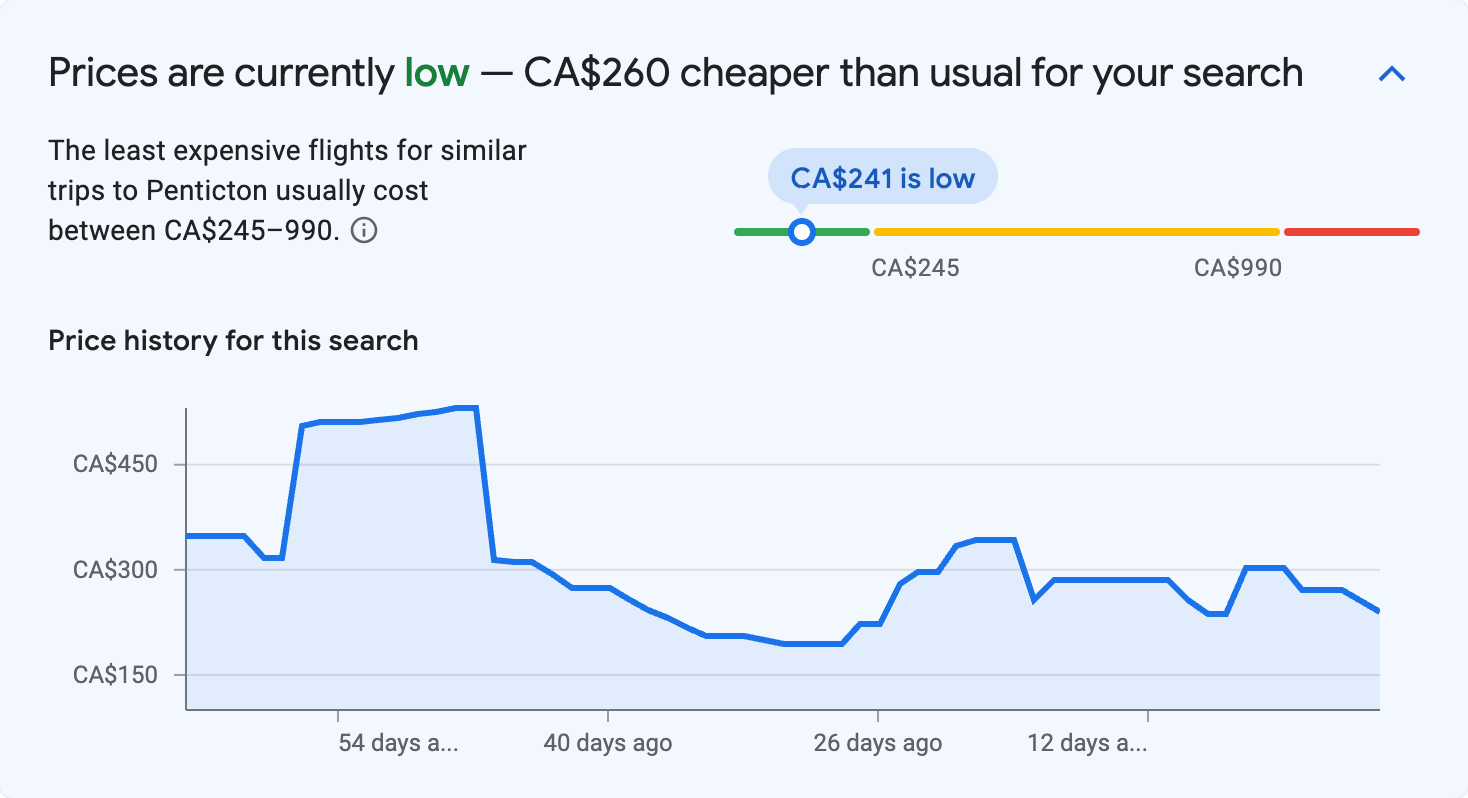Click the CA$450 y-axis label
This screenshot has width=1468, height=798.
pyautogui.click(x=115, y=465)
